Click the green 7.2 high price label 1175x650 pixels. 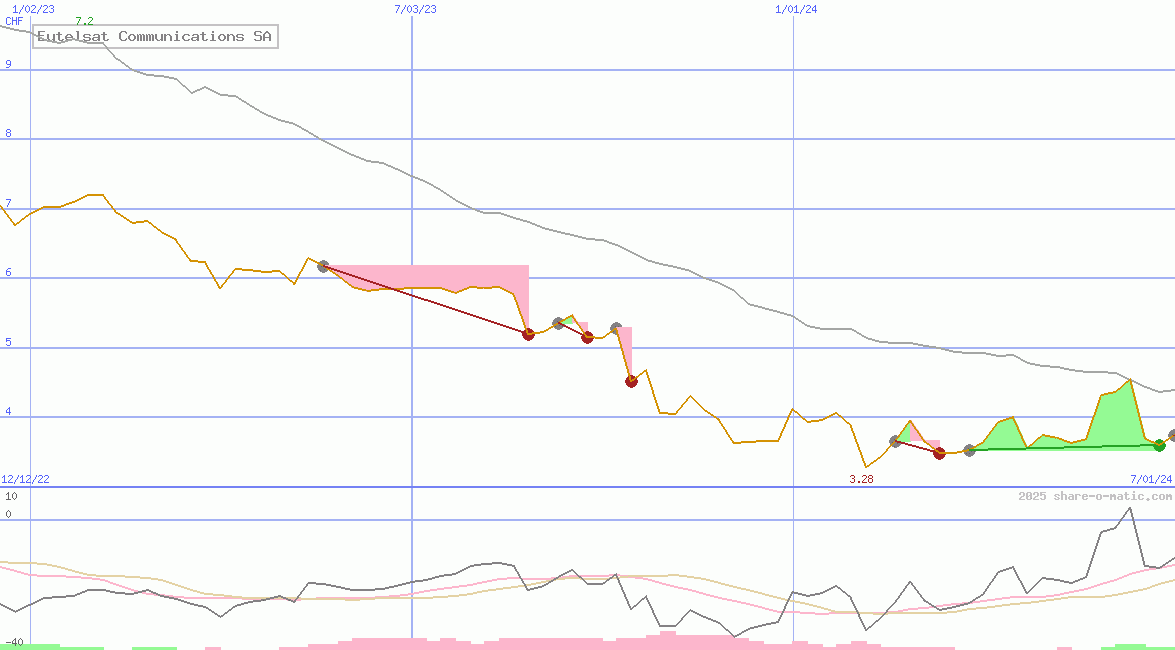tap(84, 21)
